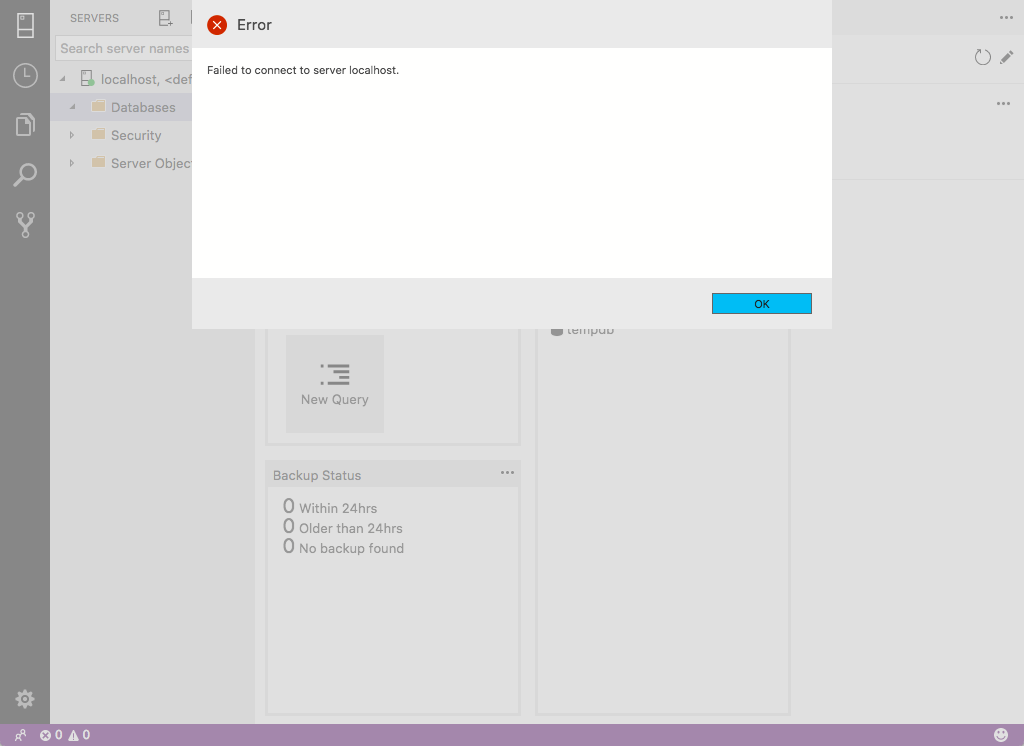This screenshot has height=746, width=1024.
Task: Open the Backup Status widget options menu
Action: [507, 472]
